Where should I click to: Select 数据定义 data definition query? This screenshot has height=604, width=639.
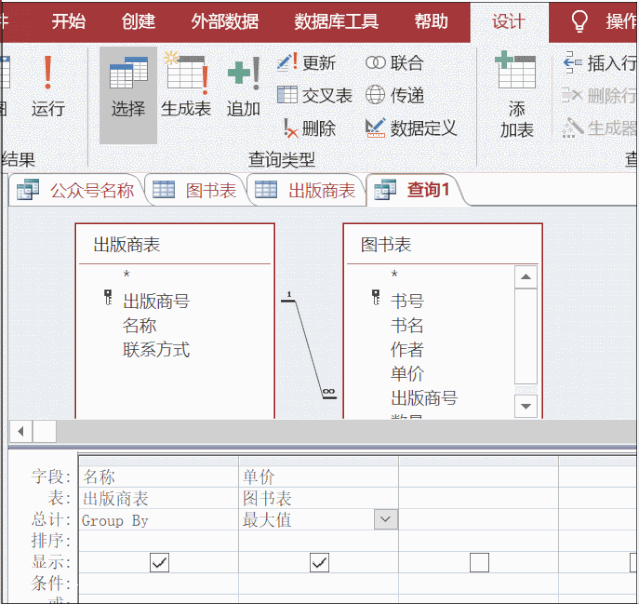click(411, 128)
